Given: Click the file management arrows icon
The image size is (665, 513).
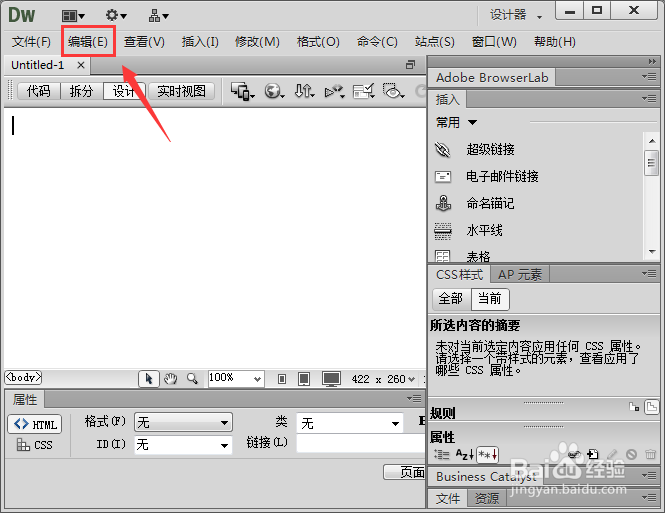Looking at the screenshot, I should pyautogui.click(x=304, y=91).
